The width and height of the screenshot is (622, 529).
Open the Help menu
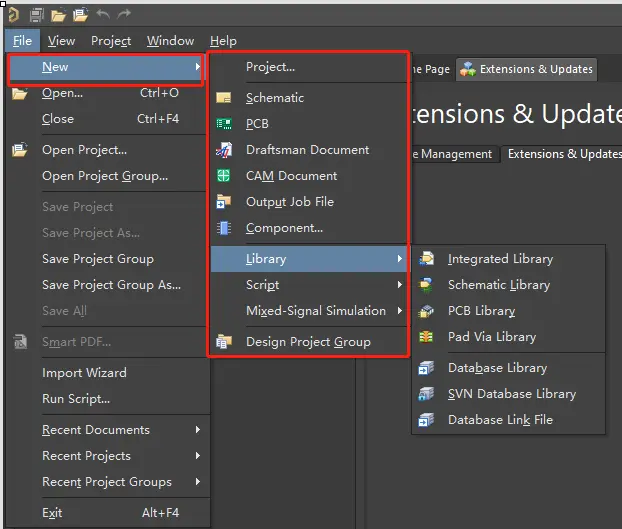tap(223, 40)
